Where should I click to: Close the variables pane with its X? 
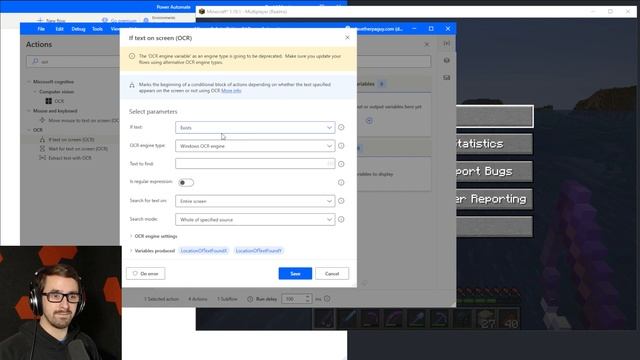[427, 44]
